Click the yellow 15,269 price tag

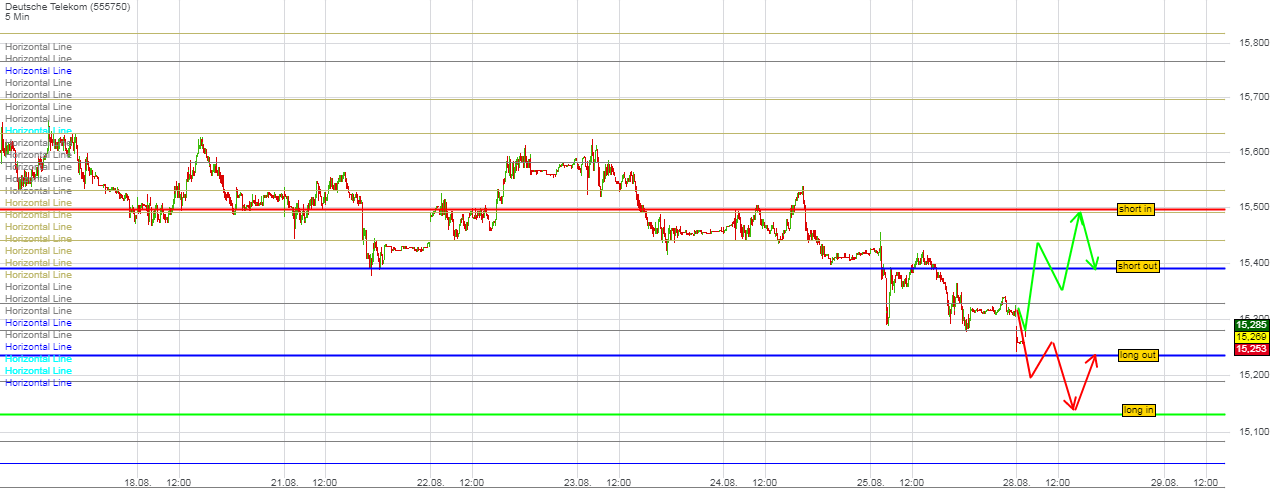(1251, 337)
